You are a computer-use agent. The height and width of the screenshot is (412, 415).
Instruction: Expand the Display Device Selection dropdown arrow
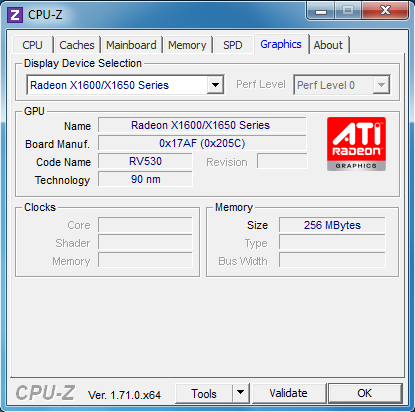coord(215,85)
